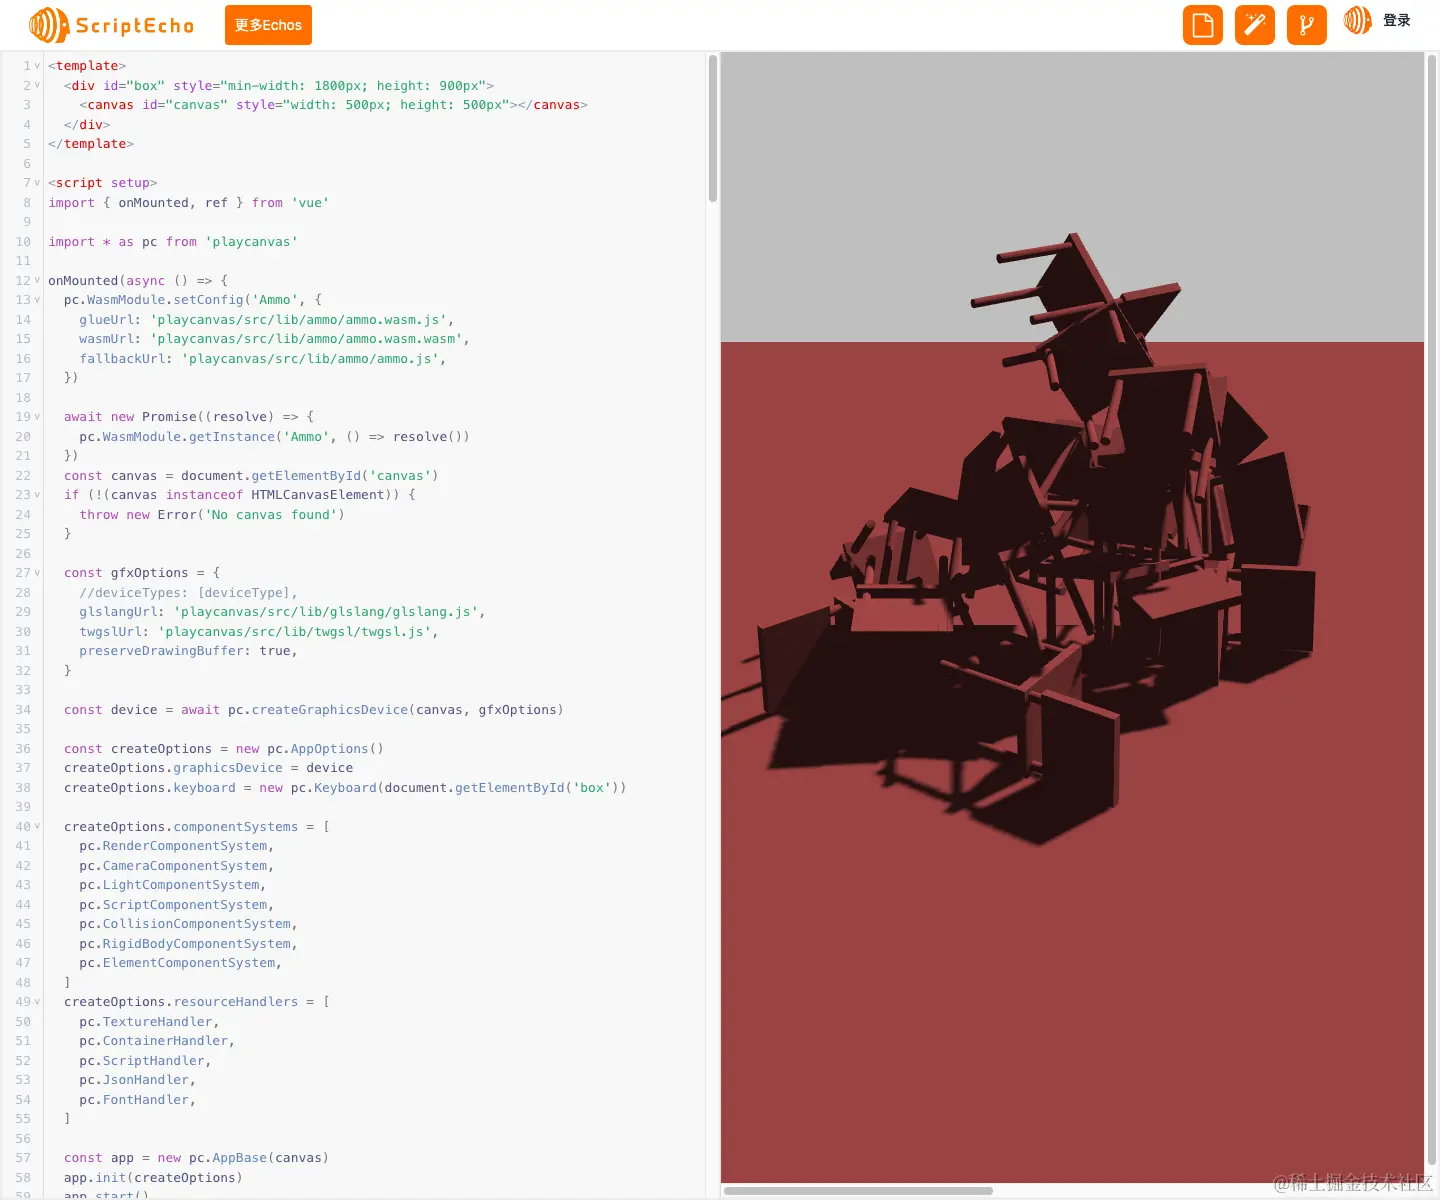
Task: Click text pc.JsonHandler on line 53
Action: 134,1080
